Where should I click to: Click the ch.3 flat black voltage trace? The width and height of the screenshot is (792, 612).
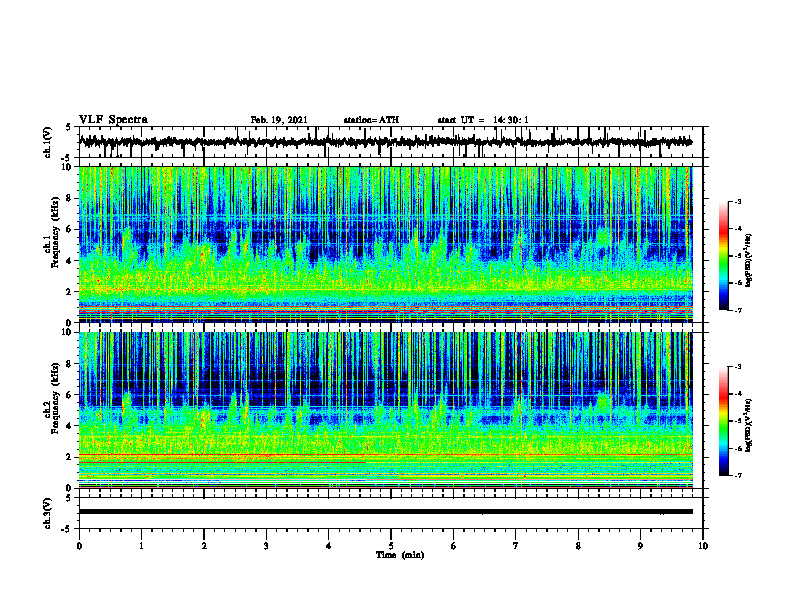[385, 512]
